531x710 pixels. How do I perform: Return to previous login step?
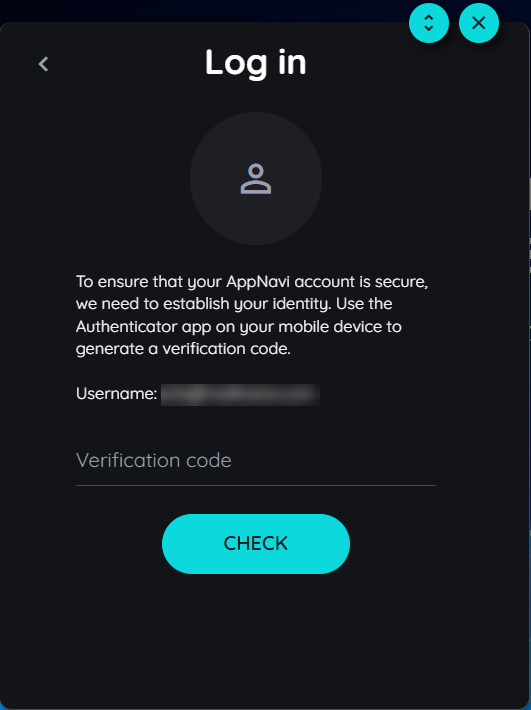click(43, 64)
